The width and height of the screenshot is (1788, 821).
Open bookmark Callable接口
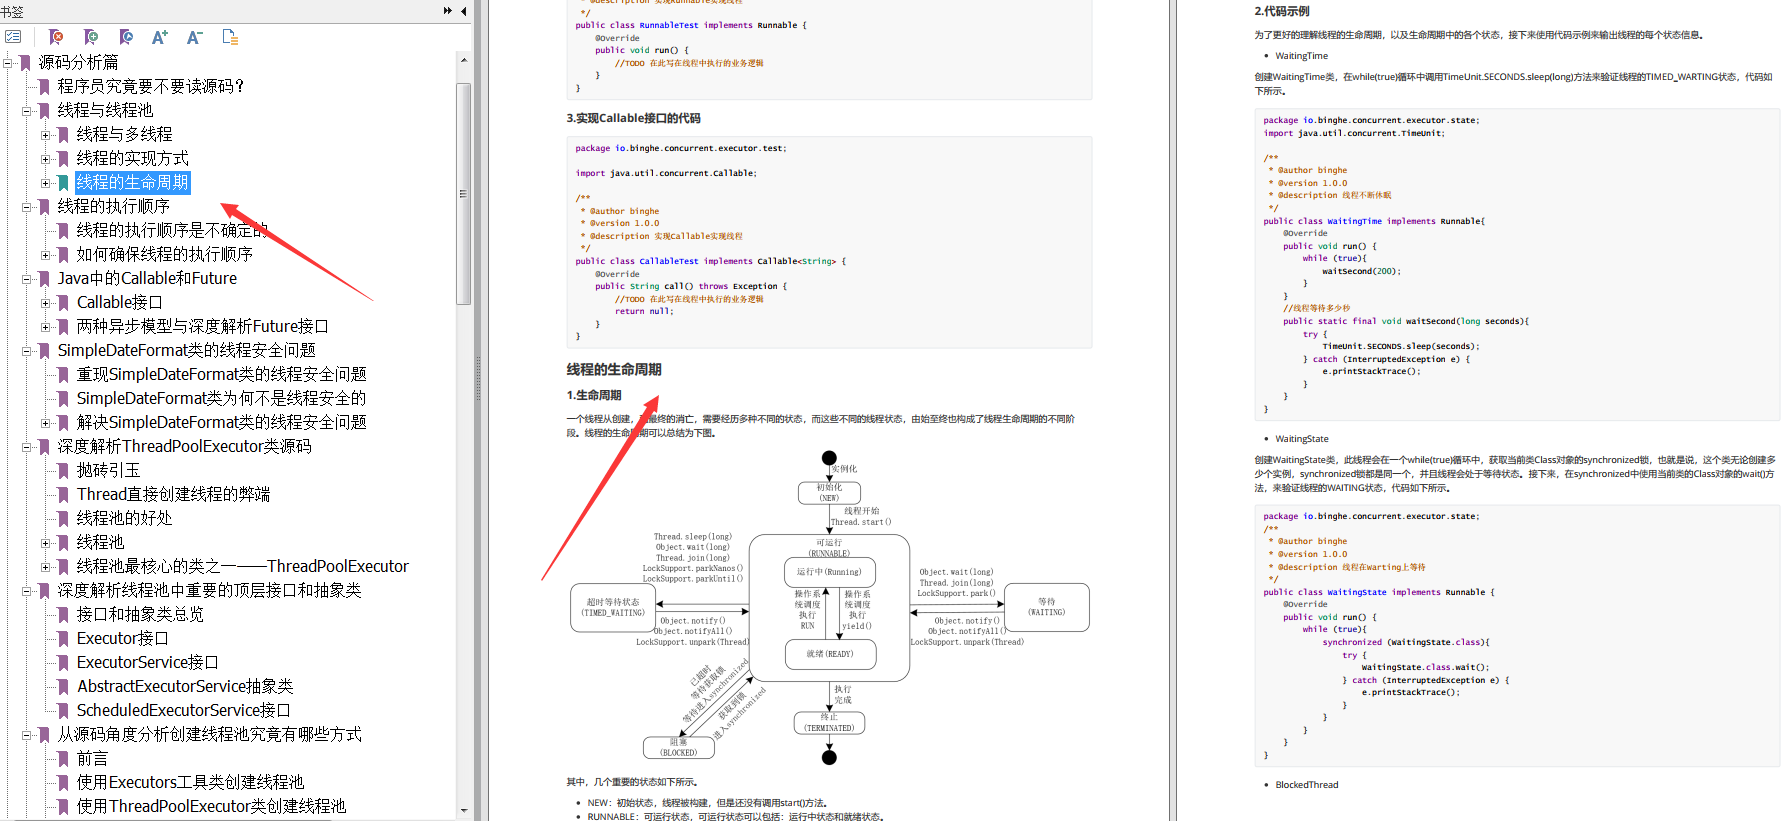pos(119,302)
